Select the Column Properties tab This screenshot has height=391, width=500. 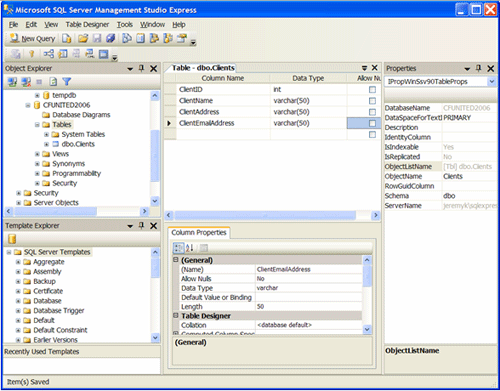tap(199, 232)
